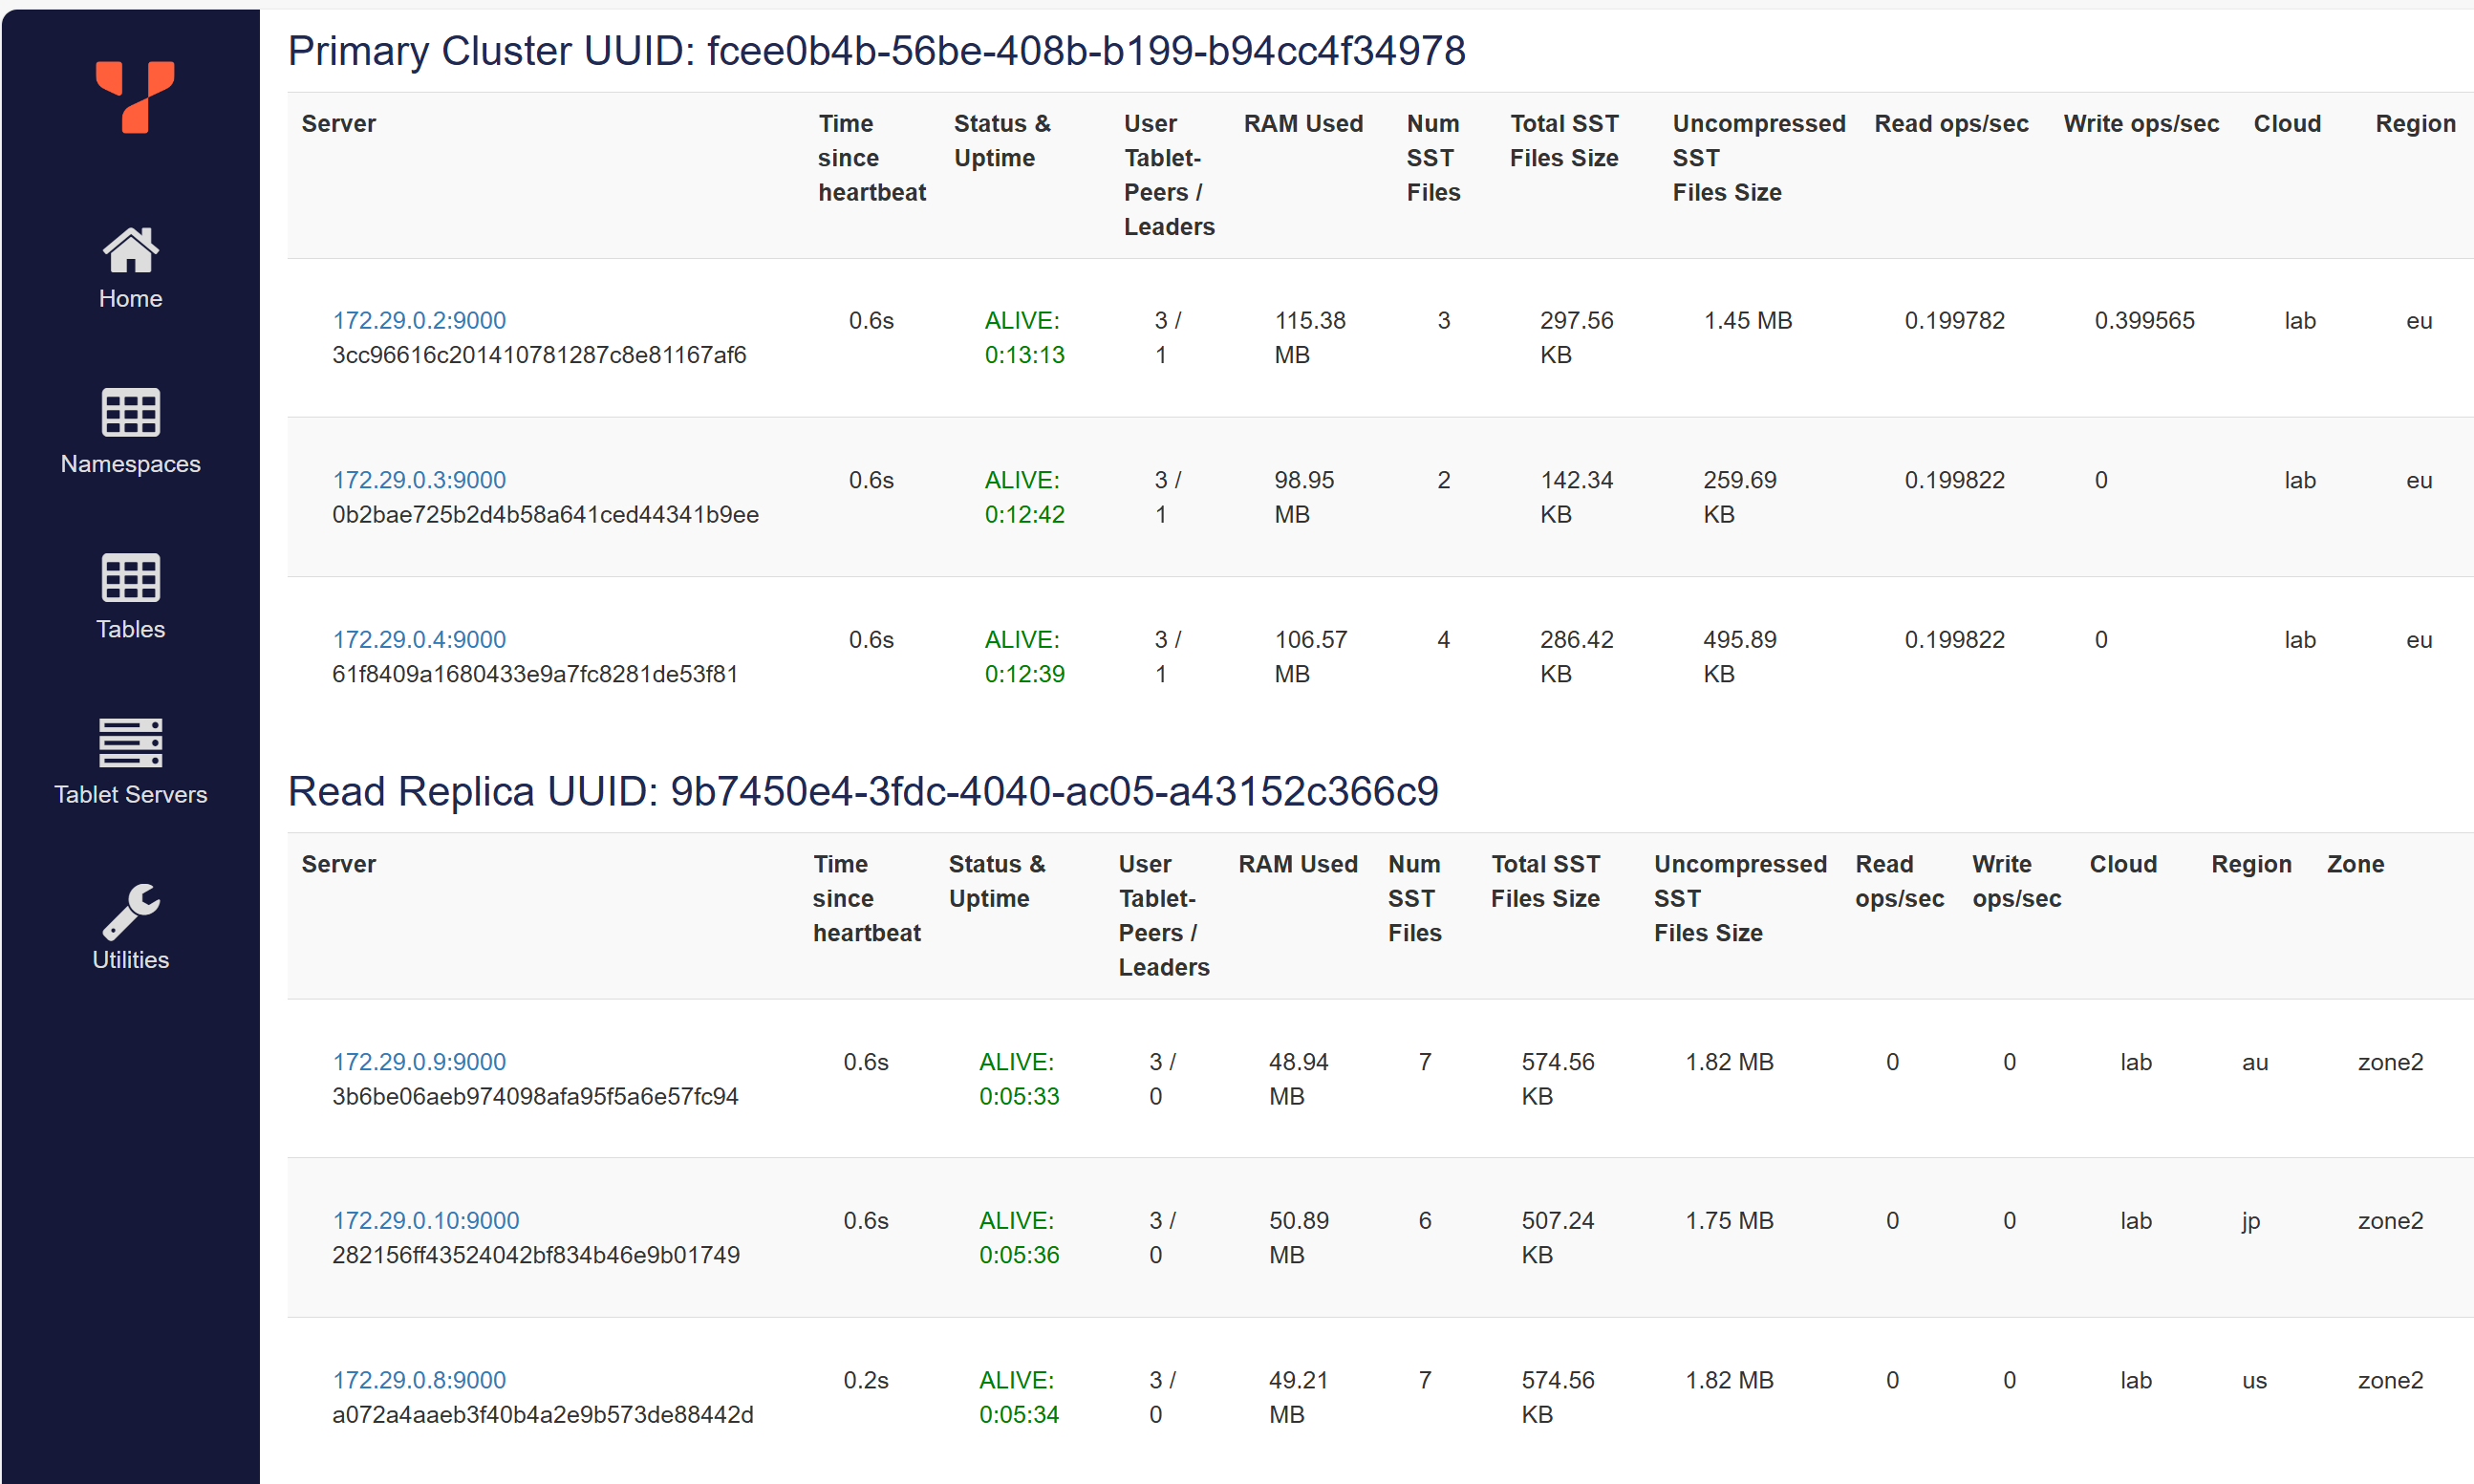The height and width of the screenshot is (1484, 2474).
Task: Click the 172.29.0.10:9000 server link
Action: tap(425, 1220)
